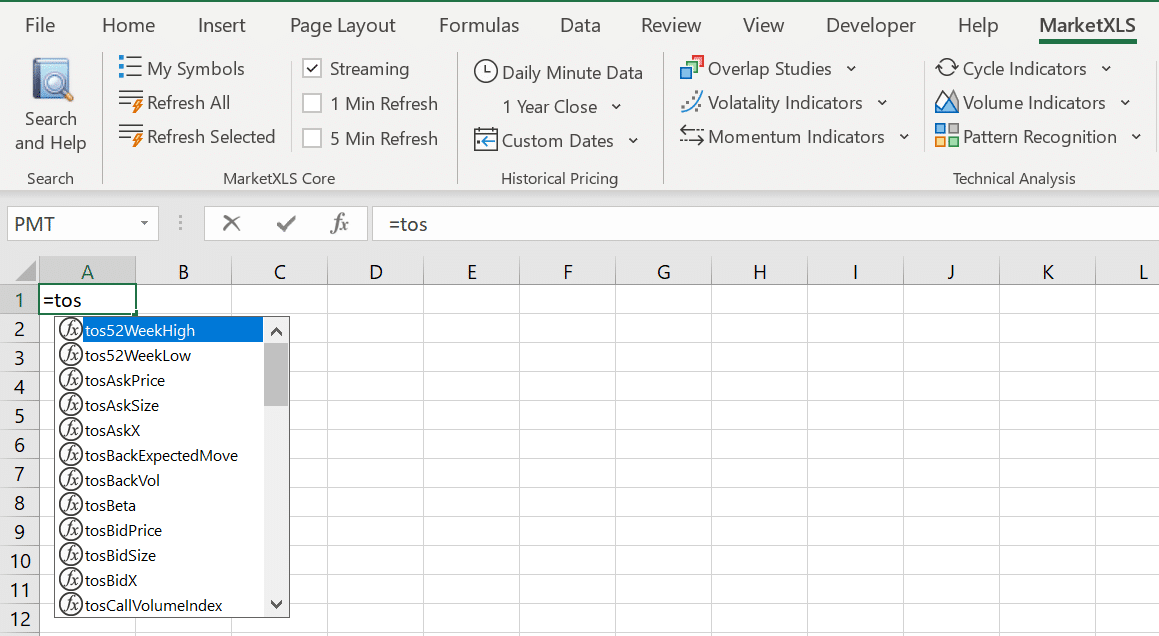Expand the Volume Indicators dropdown arrow
This screenshot has height=636, width=1159.
point(1126,103)
